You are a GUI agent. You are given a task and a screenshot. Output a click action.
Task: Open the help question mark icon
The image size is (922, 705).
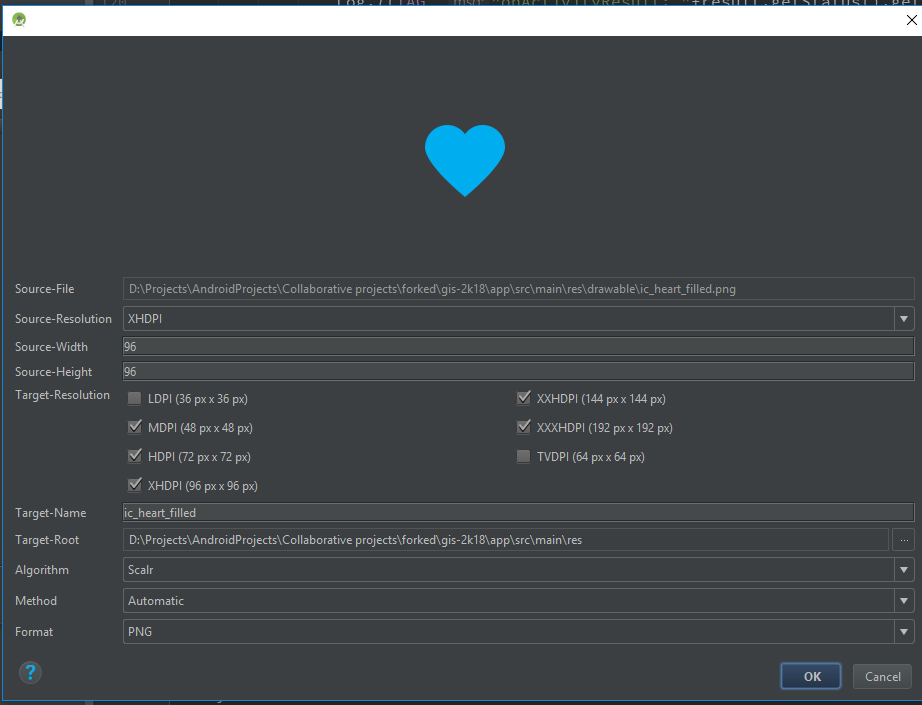[30, 672]
